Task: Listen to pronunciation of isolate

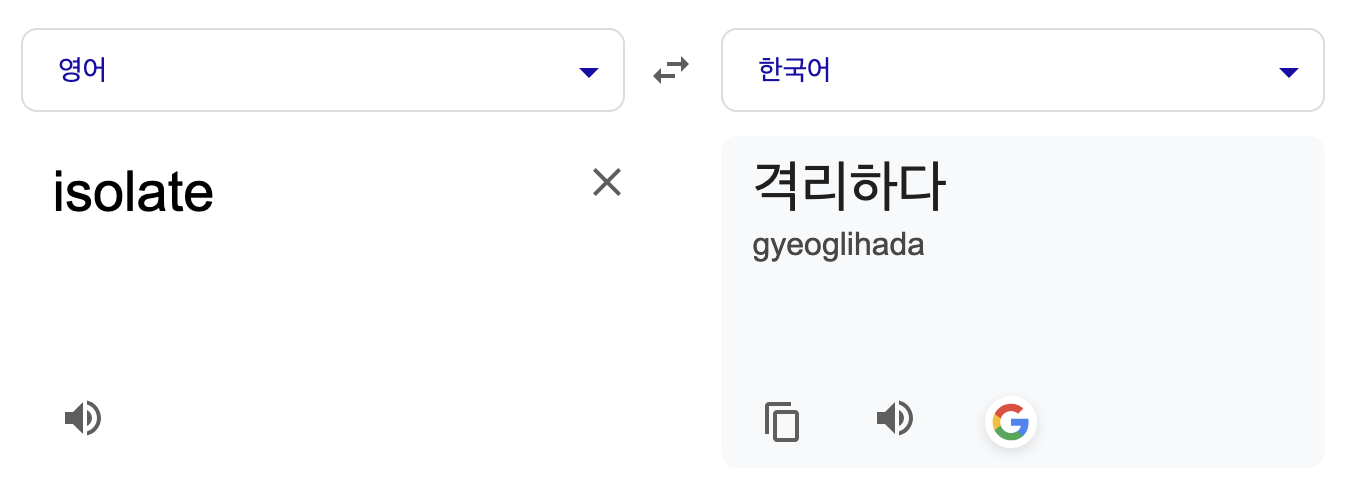Action: [x=83, y=418]
